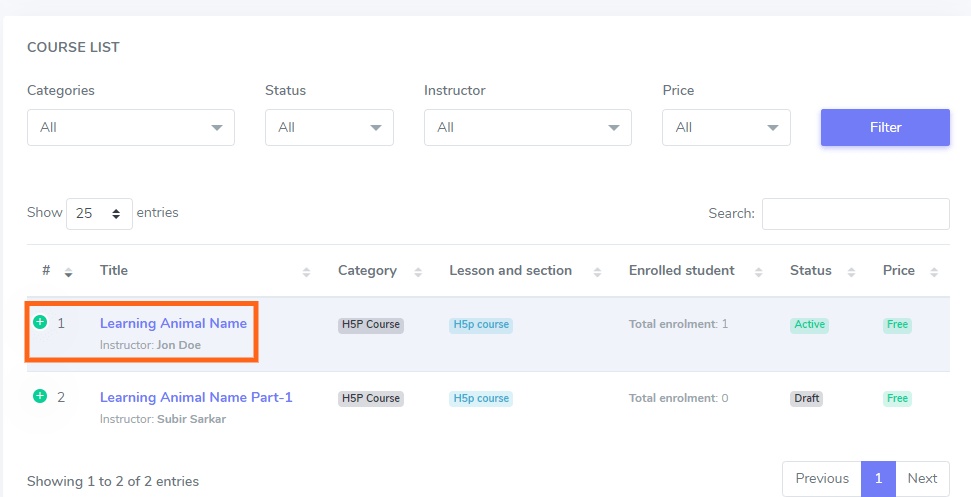
Task: Sort by Enrolled student column
Action: [759, 271]
